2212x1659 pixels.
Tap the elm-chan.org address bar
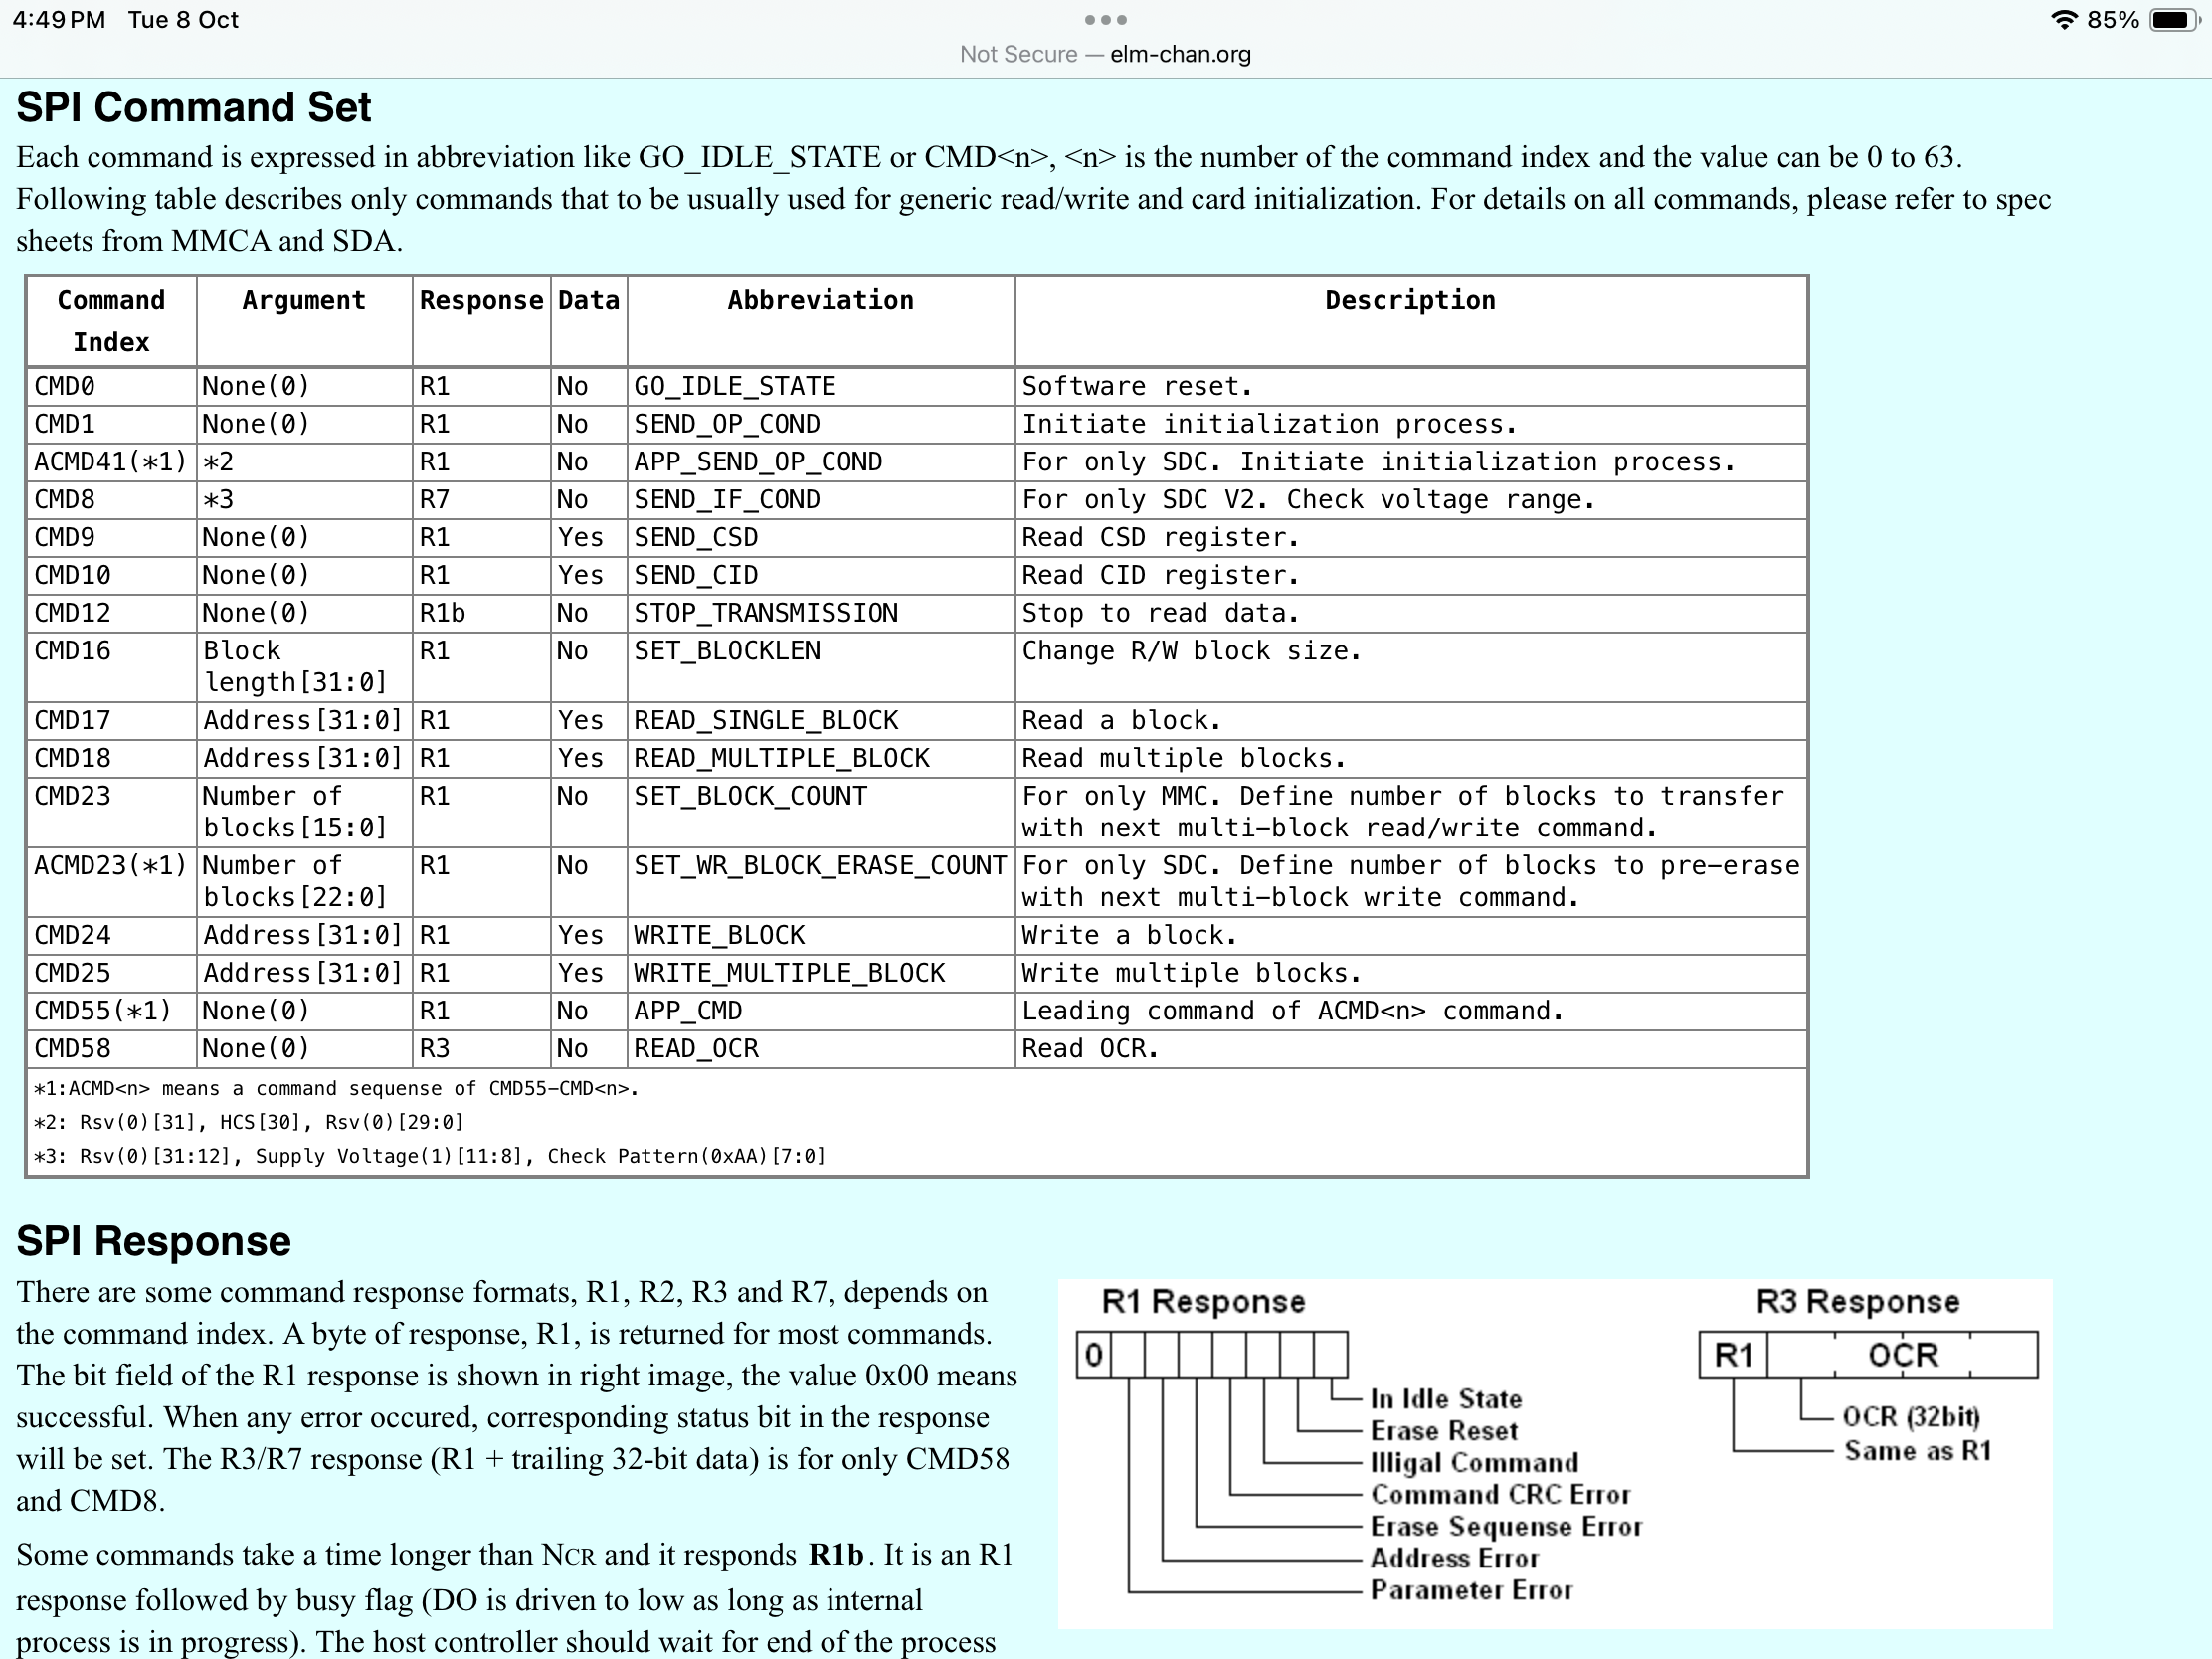1105,54
